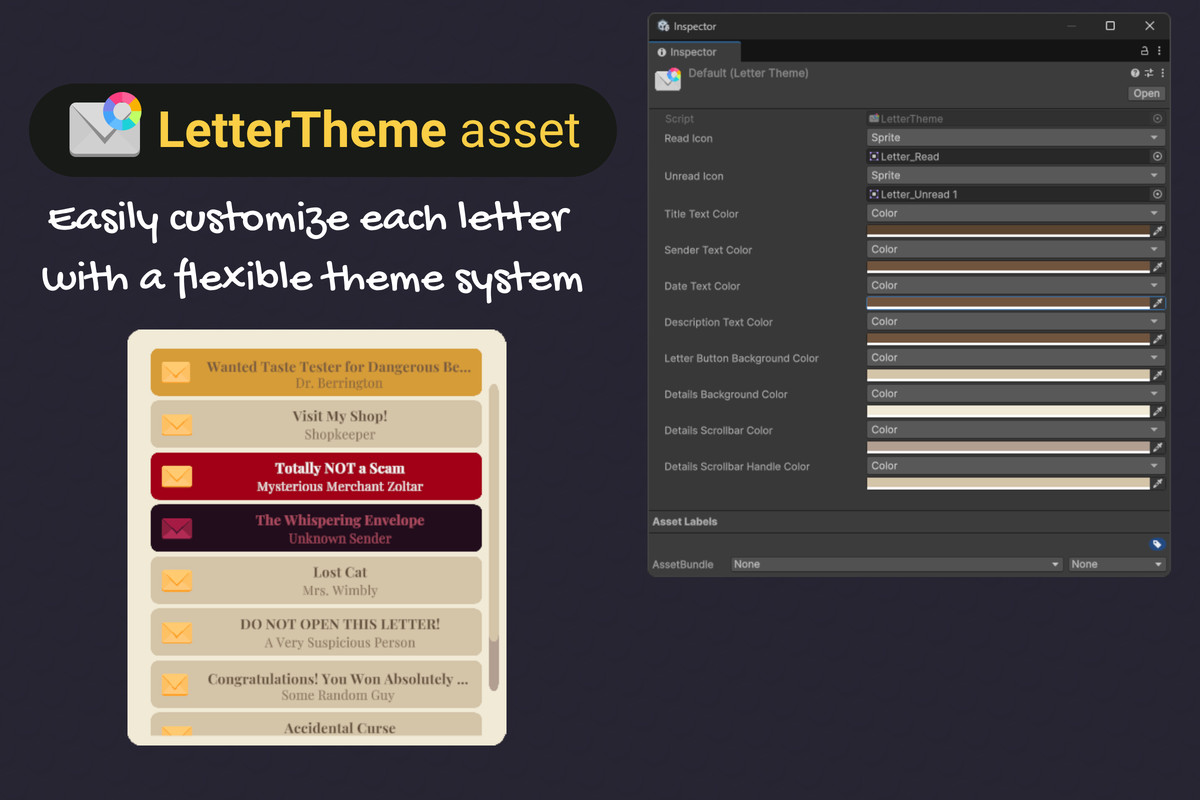Collapse the Asset Labels section

pos(685,521)
